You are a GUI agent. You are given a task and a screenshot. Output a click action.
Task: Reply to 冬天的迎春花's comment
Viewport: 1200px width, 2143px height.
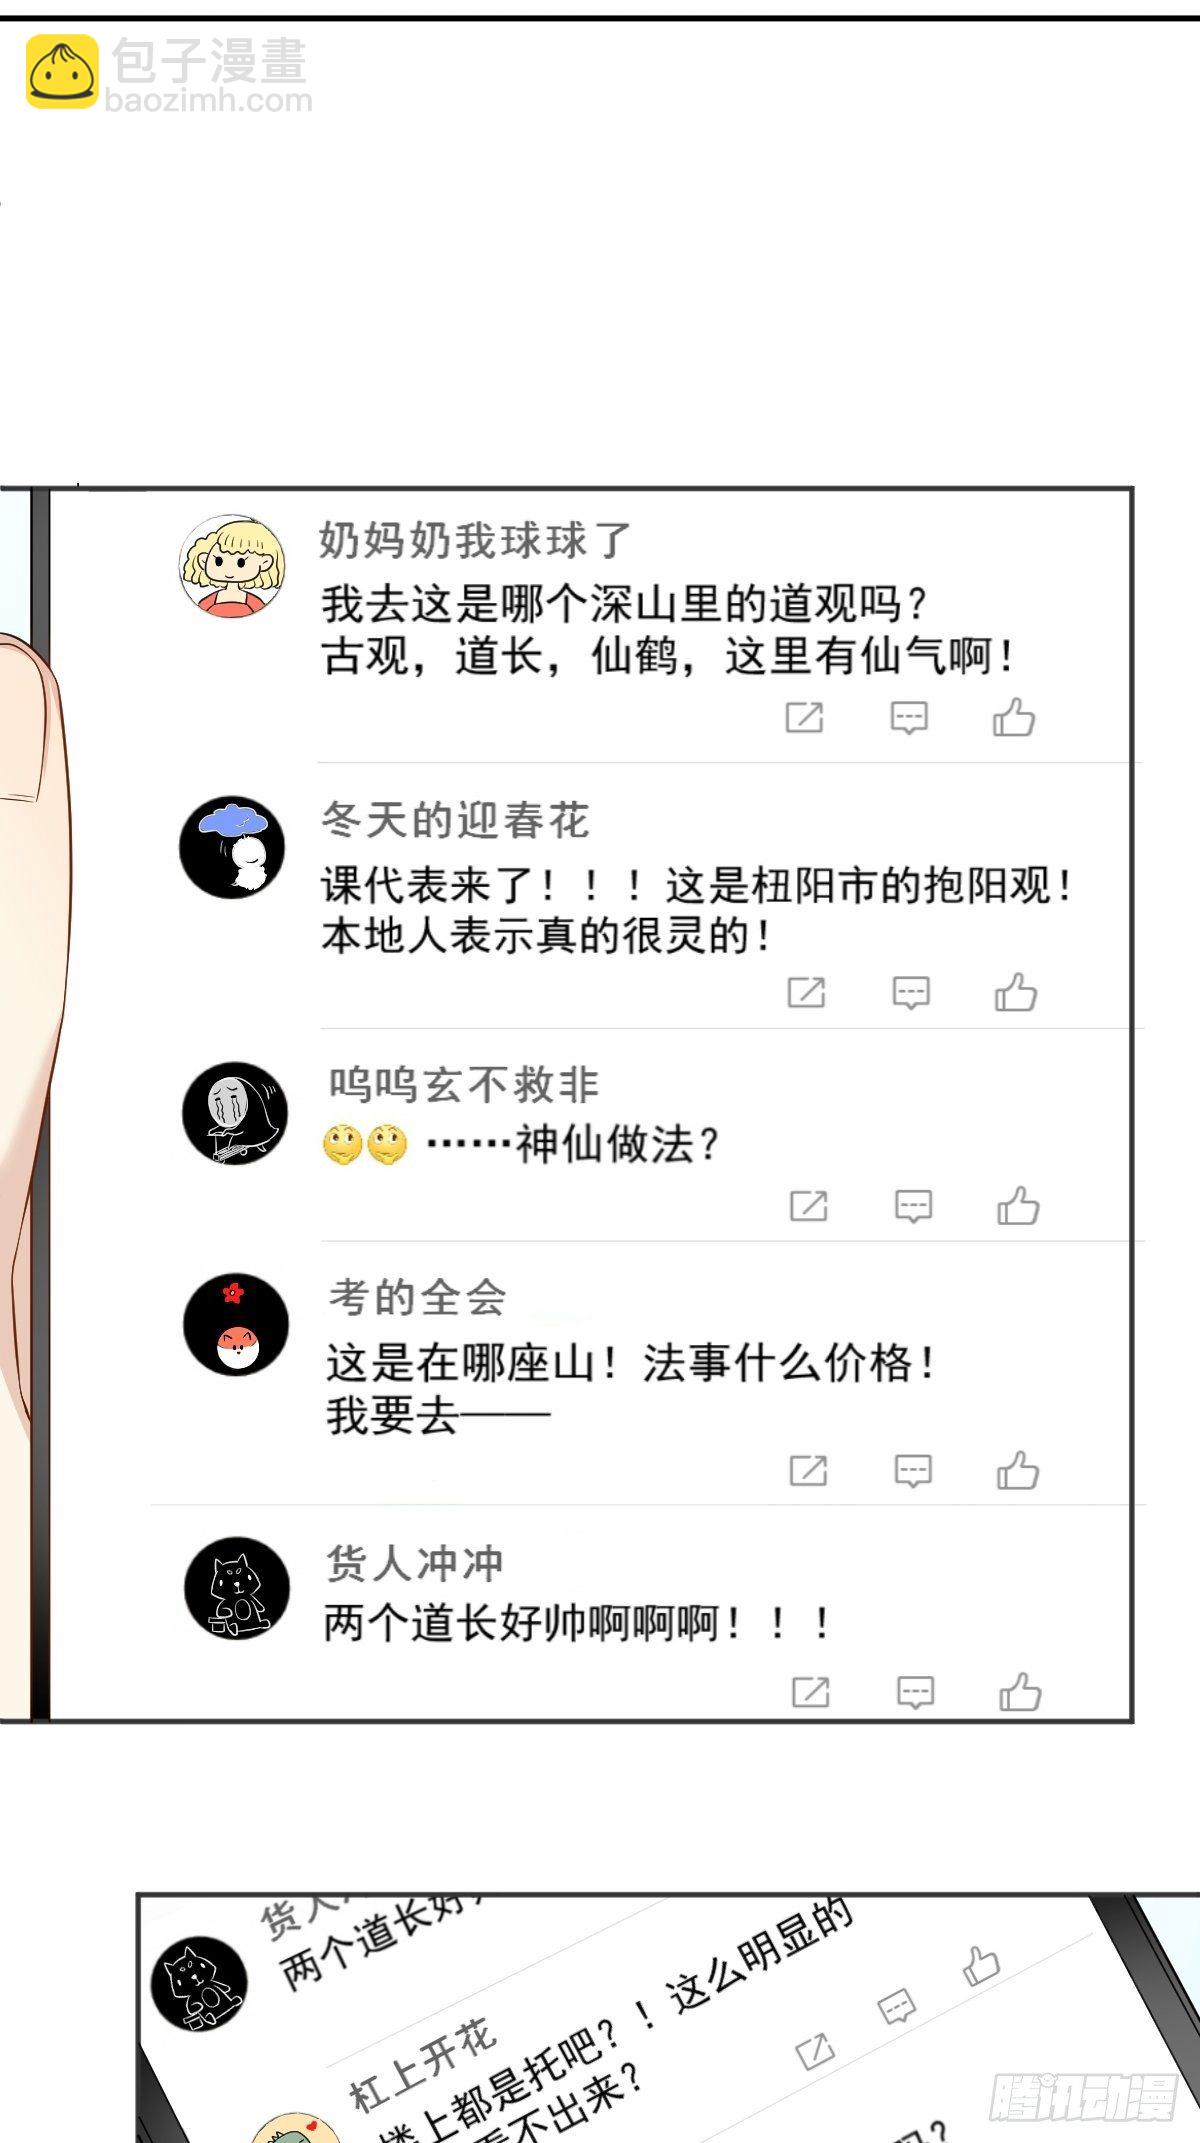(x=911, y=993)
